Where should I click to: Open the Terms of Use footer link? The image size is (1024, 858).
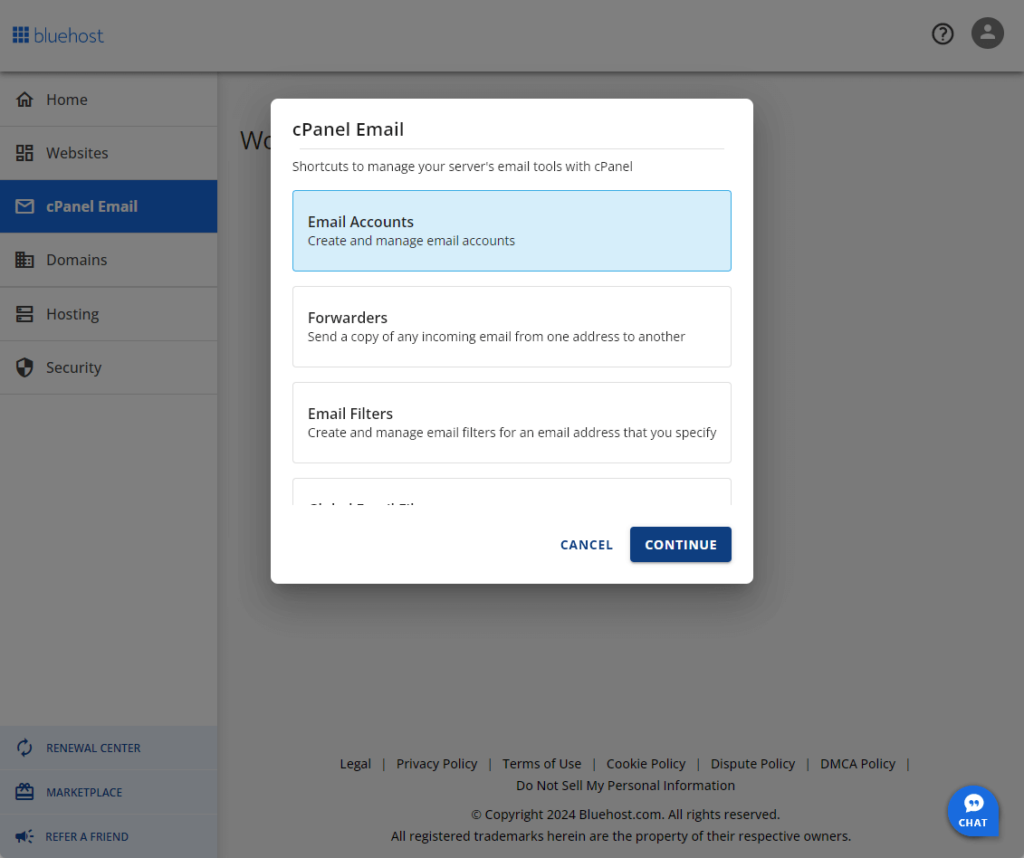tap(541, 764)
